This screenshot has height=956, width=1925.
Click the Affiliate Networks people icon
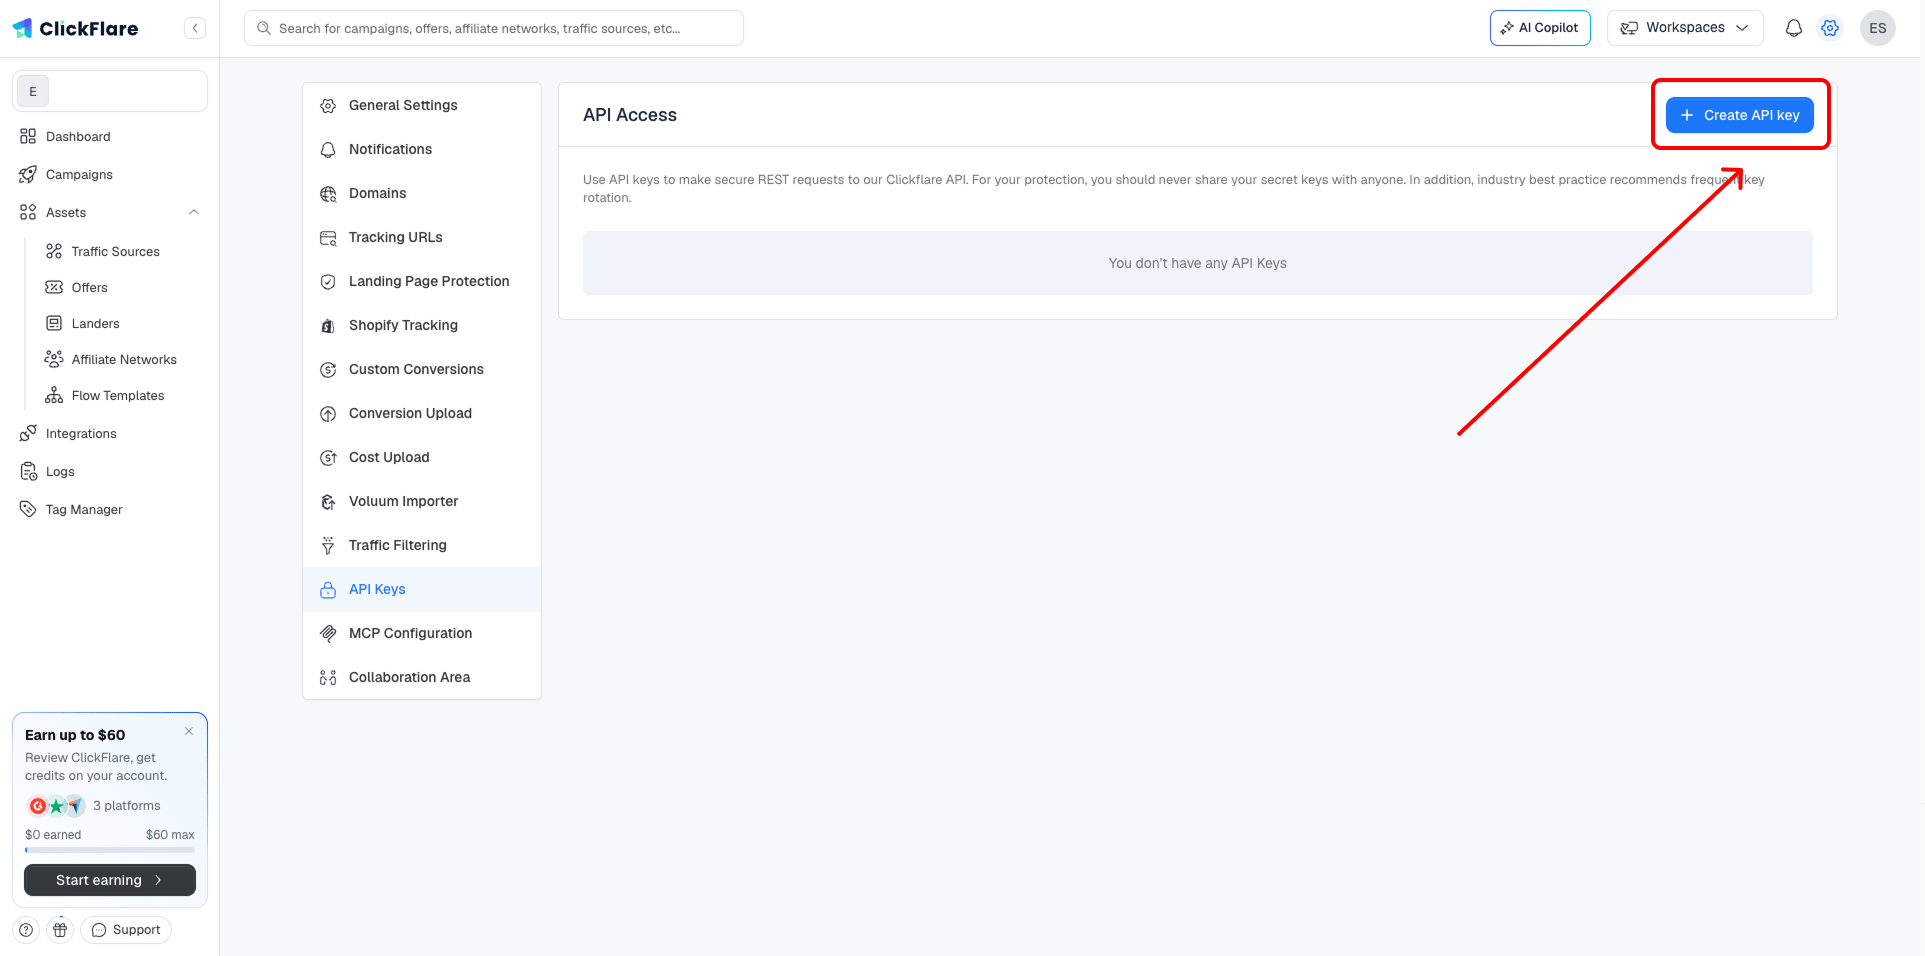(x=54, y=359)
